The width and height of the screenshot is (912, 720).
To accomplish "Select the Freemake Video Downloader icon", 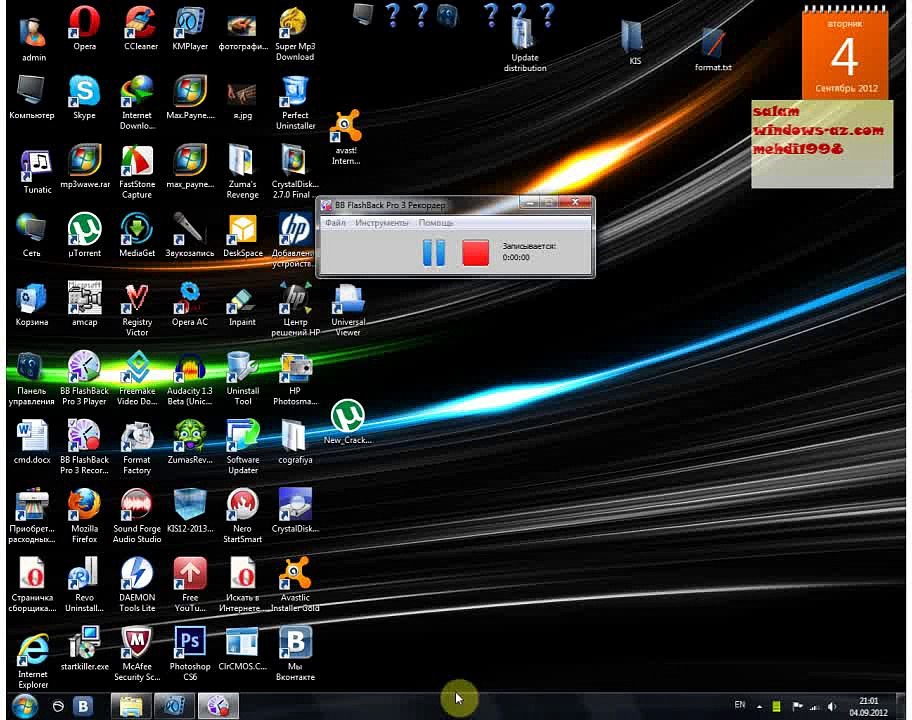I will (137, 378).
